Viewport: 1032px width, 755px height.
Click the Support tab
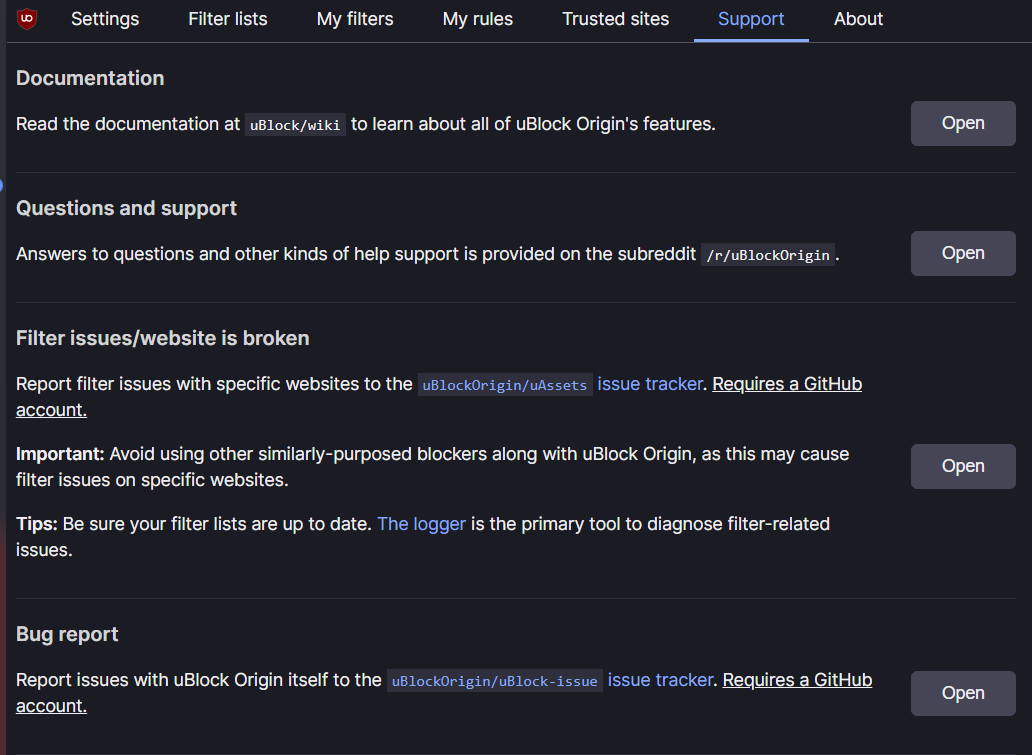[x=751, y=19]
